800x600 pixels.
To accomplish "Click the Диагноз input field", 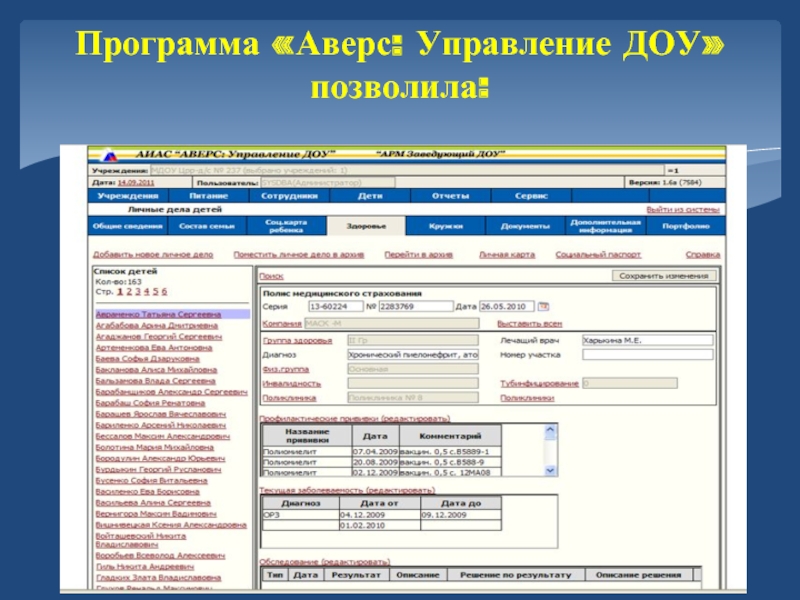I will pyautogui.click(x=413, y=355).
